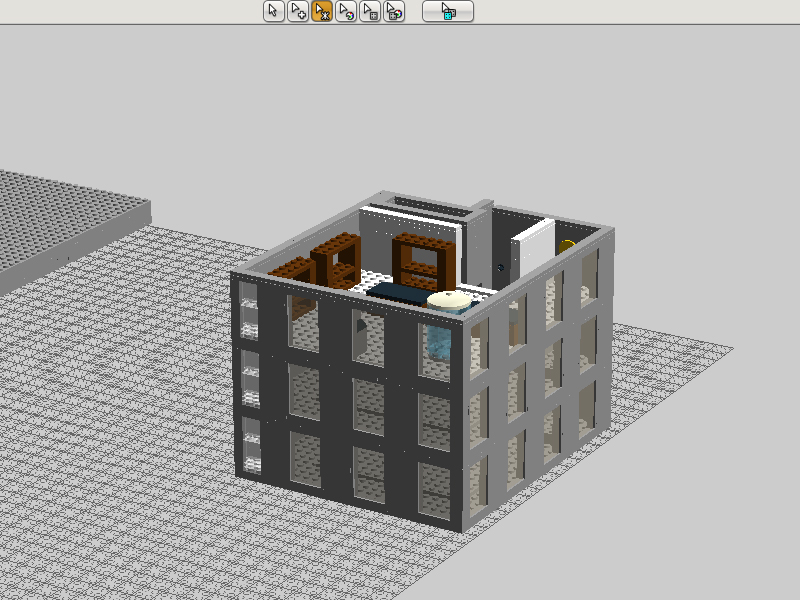The image size is (800, 600).
Task: Choose the multiple selection tool with plus sign
Action: coord(297,11)
